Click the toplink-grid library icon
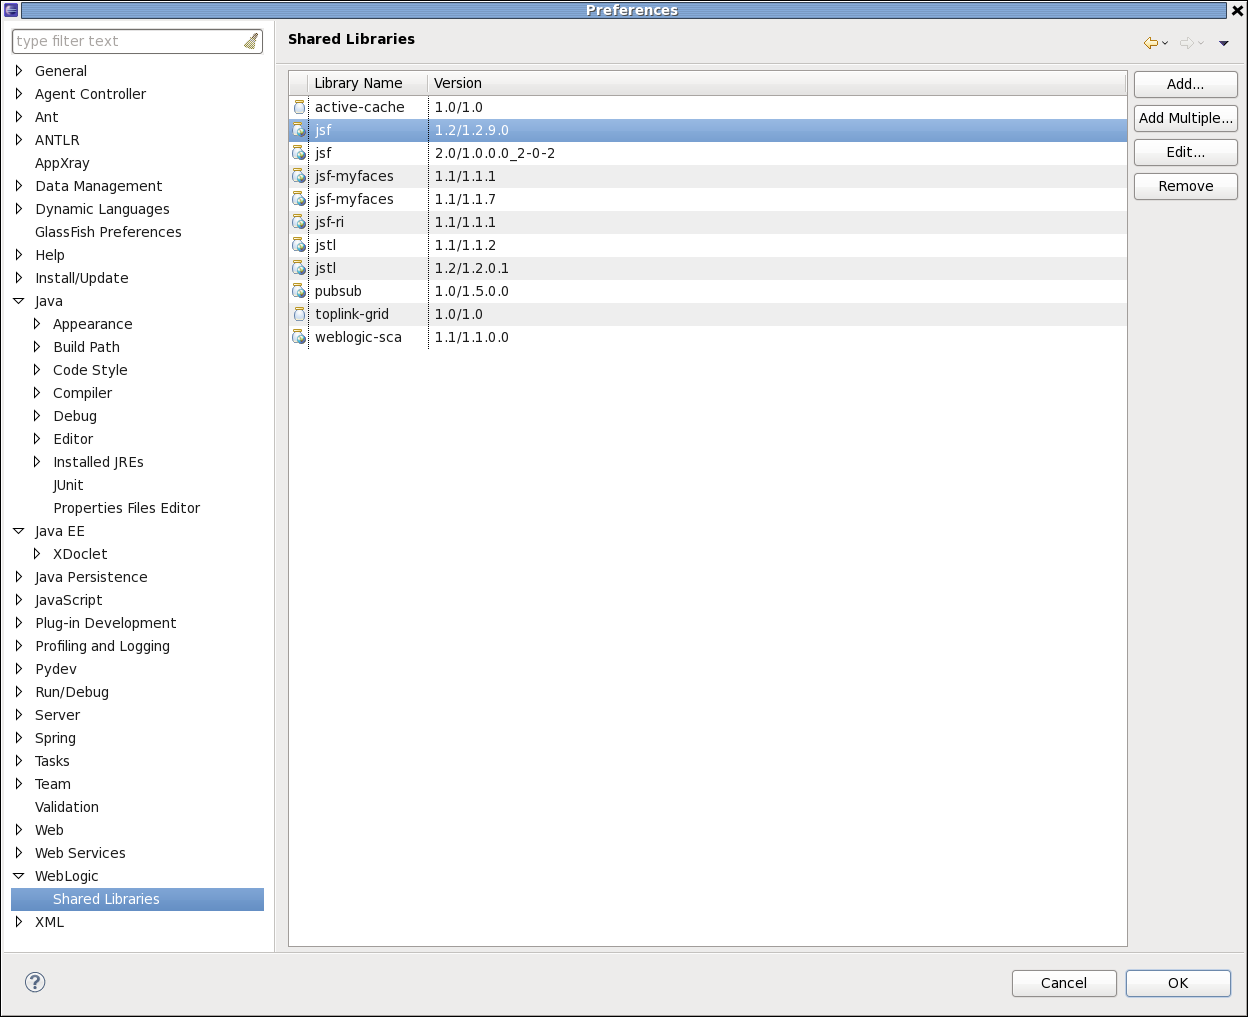1248x1017 pixels. coord(299,314)
